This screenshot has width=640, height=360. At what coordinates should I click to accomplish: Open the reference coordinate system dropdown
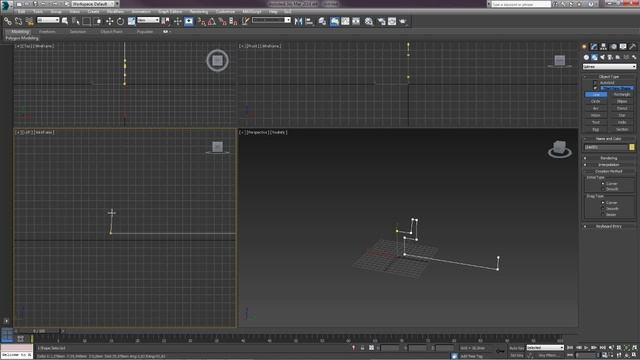(x=148, y=20)
